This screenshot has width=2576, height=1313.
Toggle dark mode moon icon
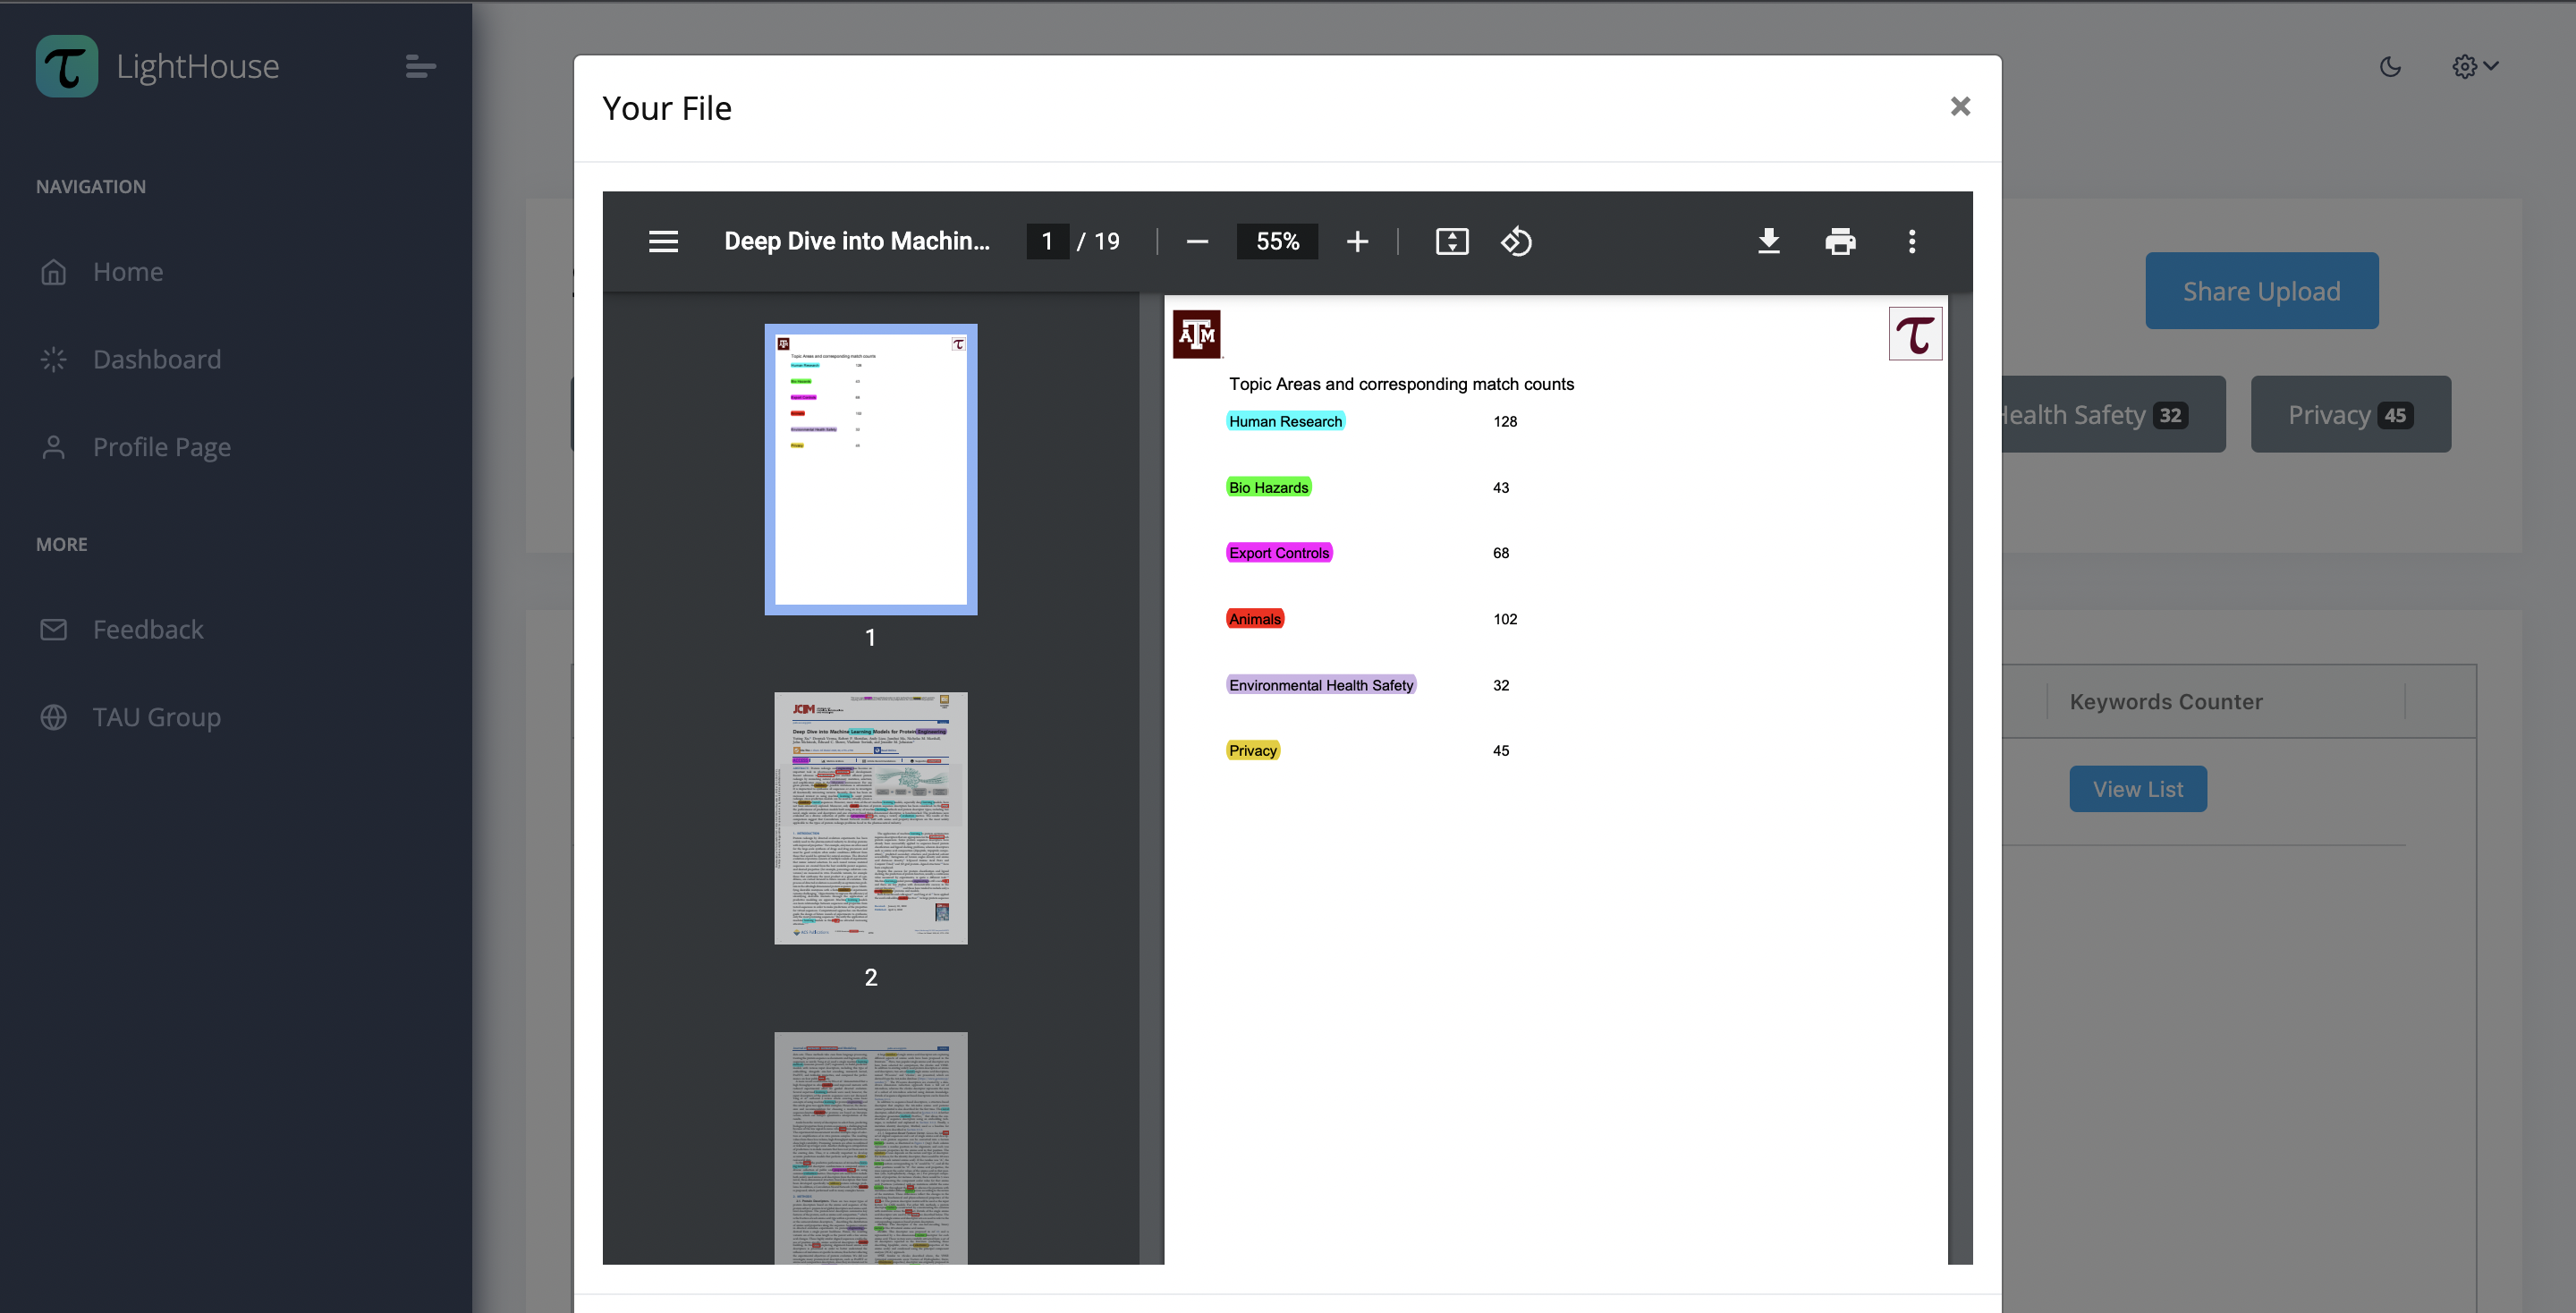point(2390,67)
